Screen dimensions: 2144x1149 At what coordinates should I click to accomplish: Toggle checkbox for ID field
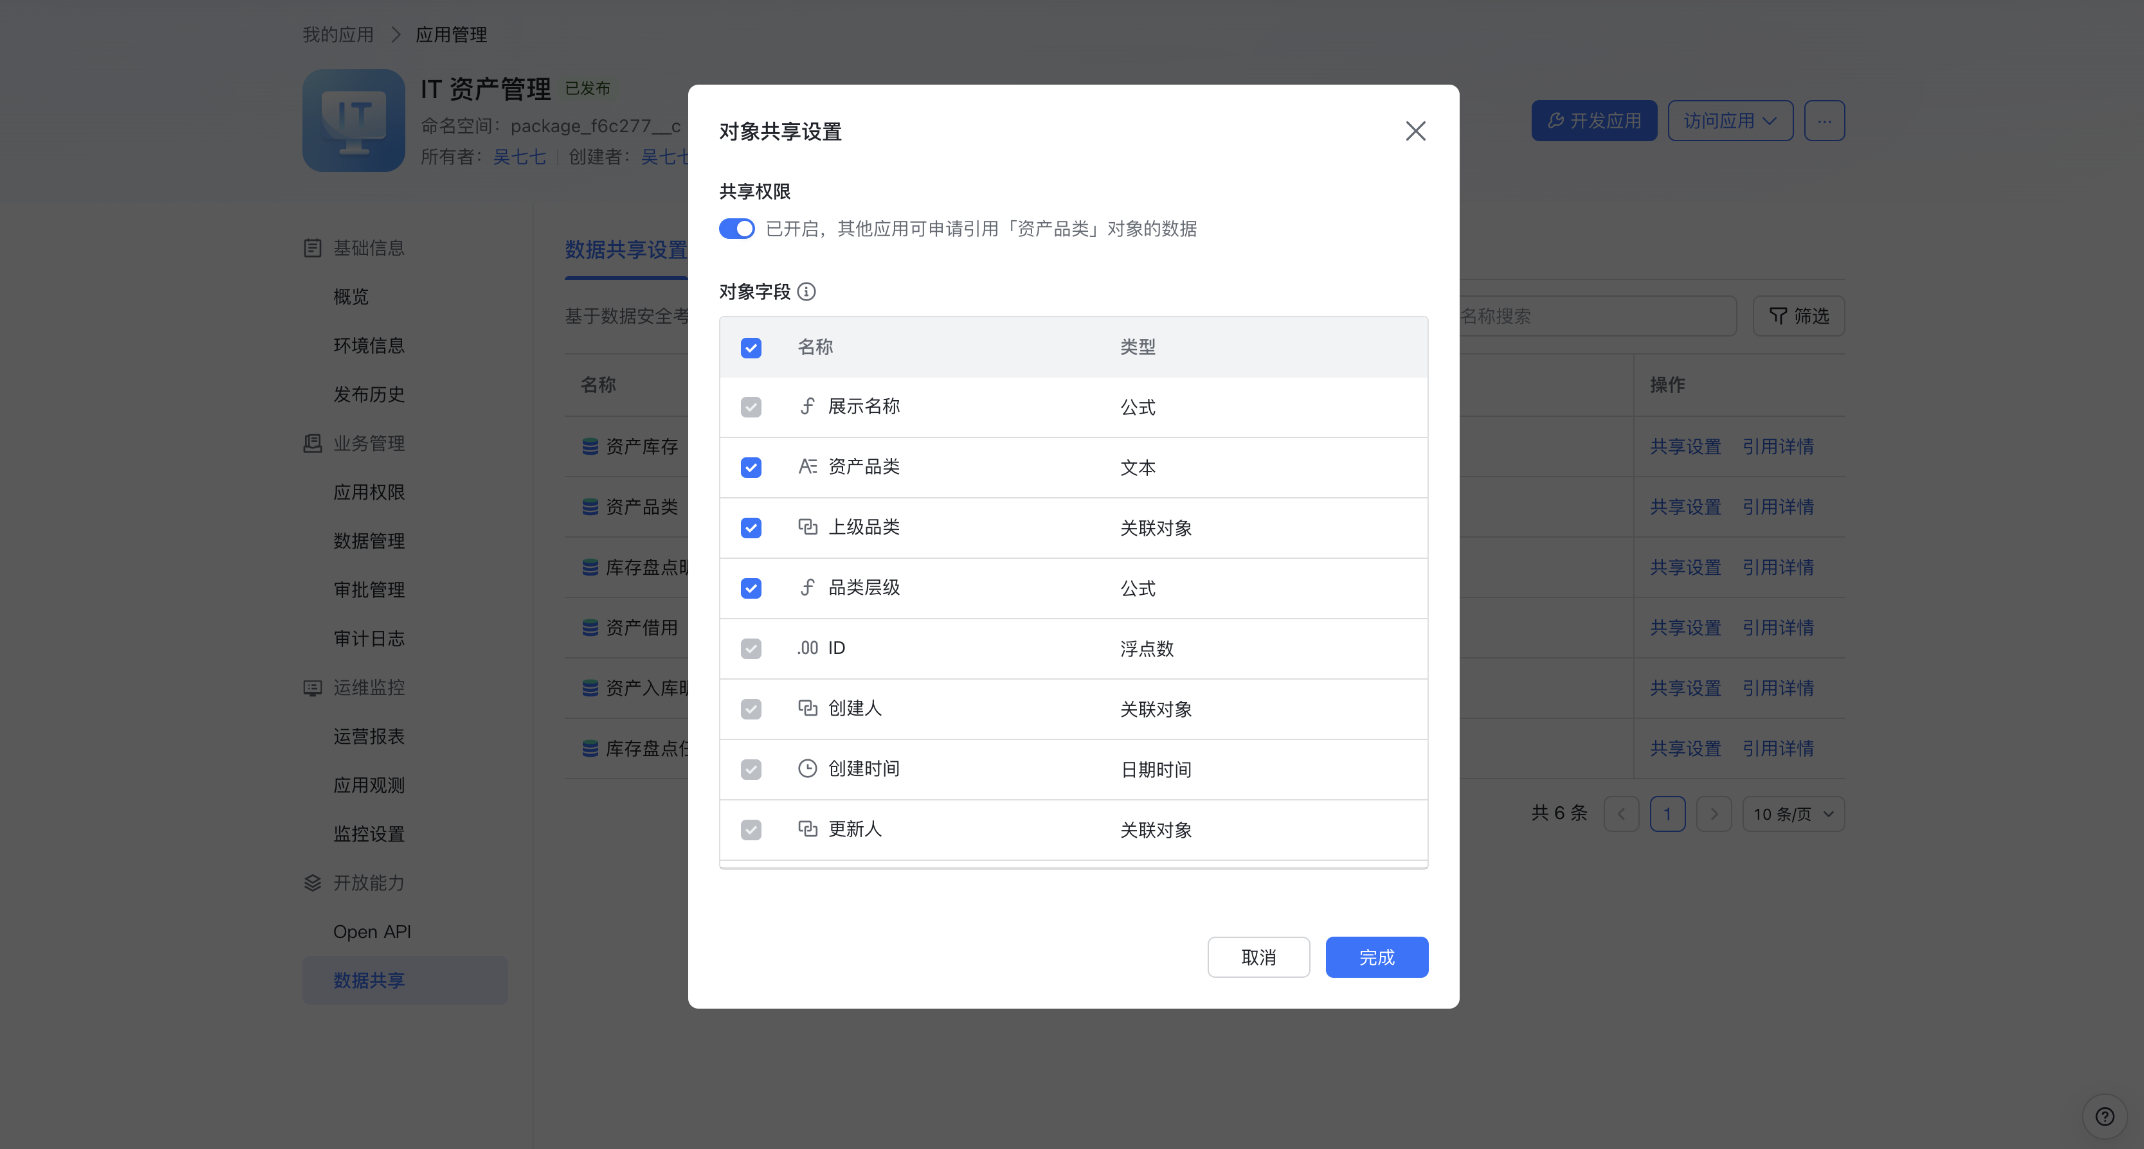tap(751, 649)
